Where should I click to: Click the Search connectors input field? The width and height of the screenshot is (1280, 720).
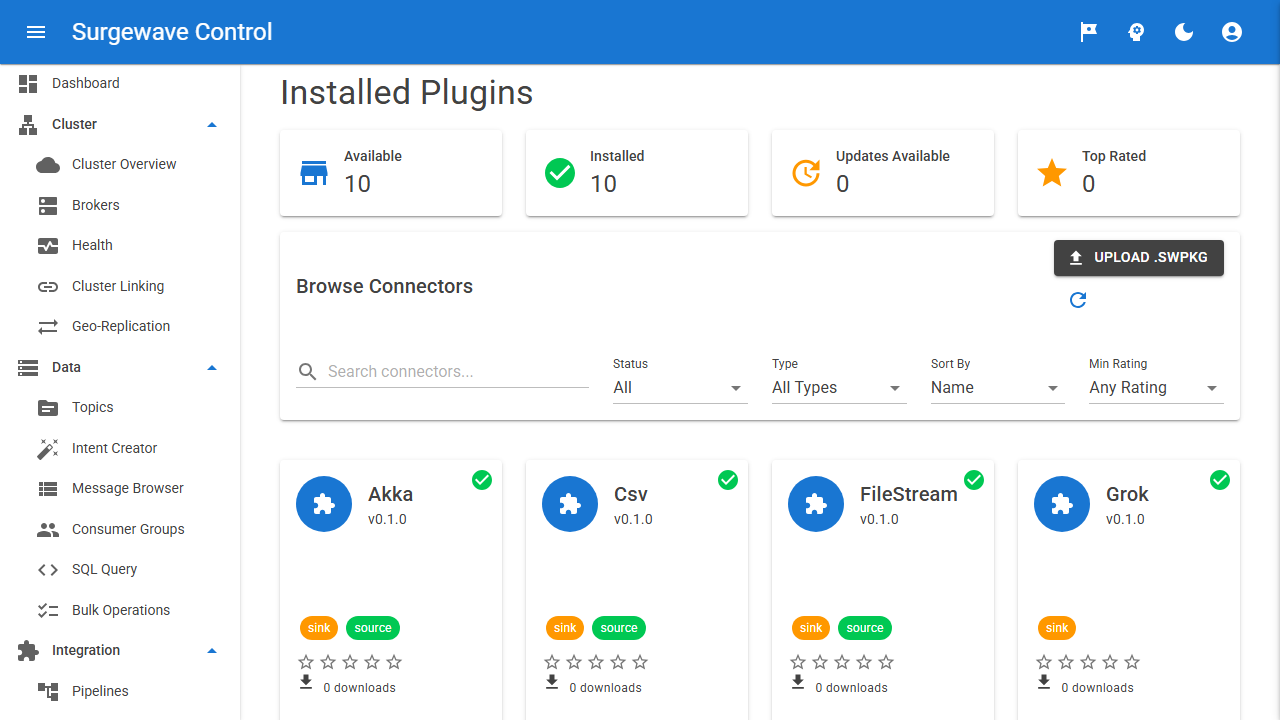pos(458,372)
